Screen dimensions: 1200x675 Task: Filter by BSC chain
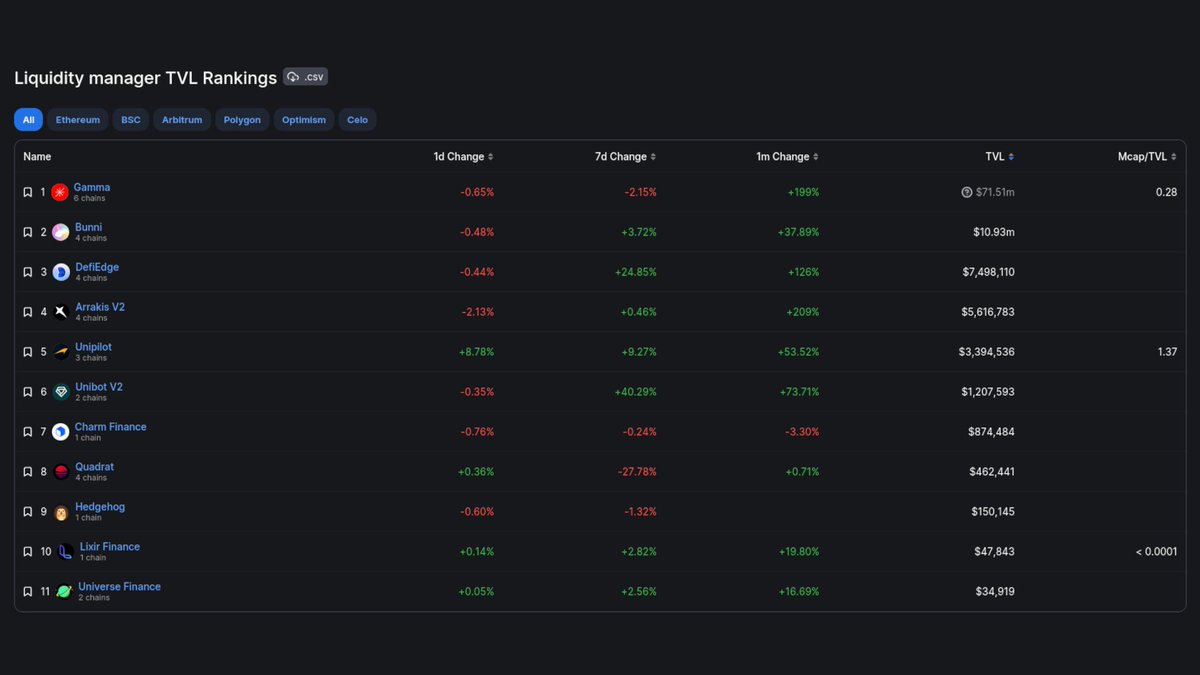131,120
